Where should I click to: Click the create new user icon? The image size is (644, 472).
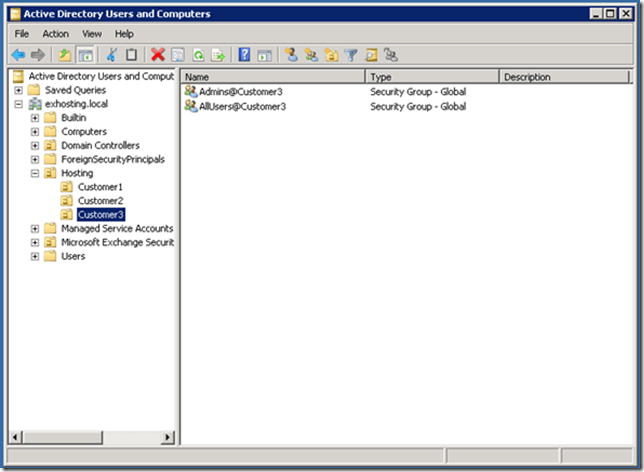(291, 55)
